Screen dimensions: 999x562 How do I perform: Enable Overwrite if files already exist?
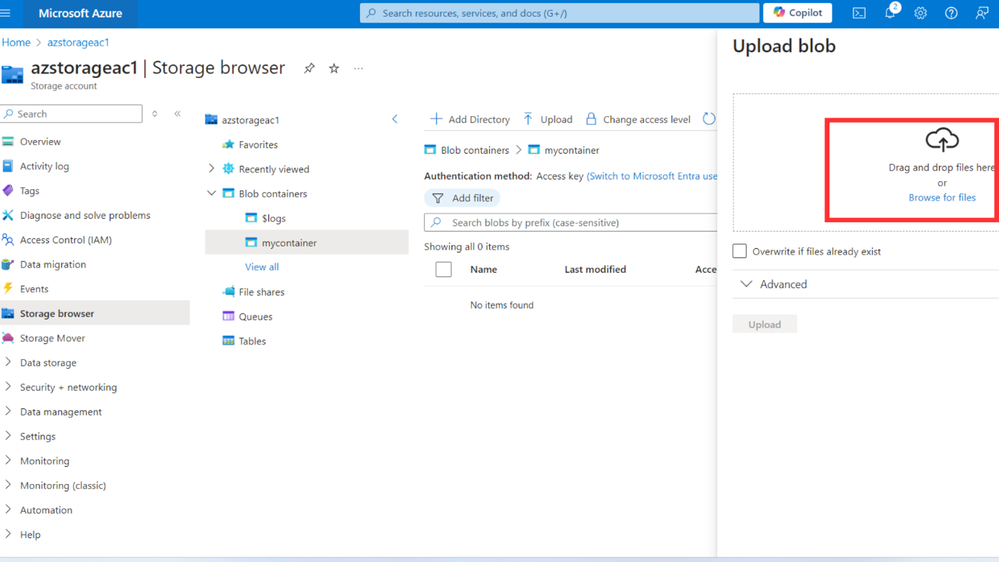tap(740, 251)
